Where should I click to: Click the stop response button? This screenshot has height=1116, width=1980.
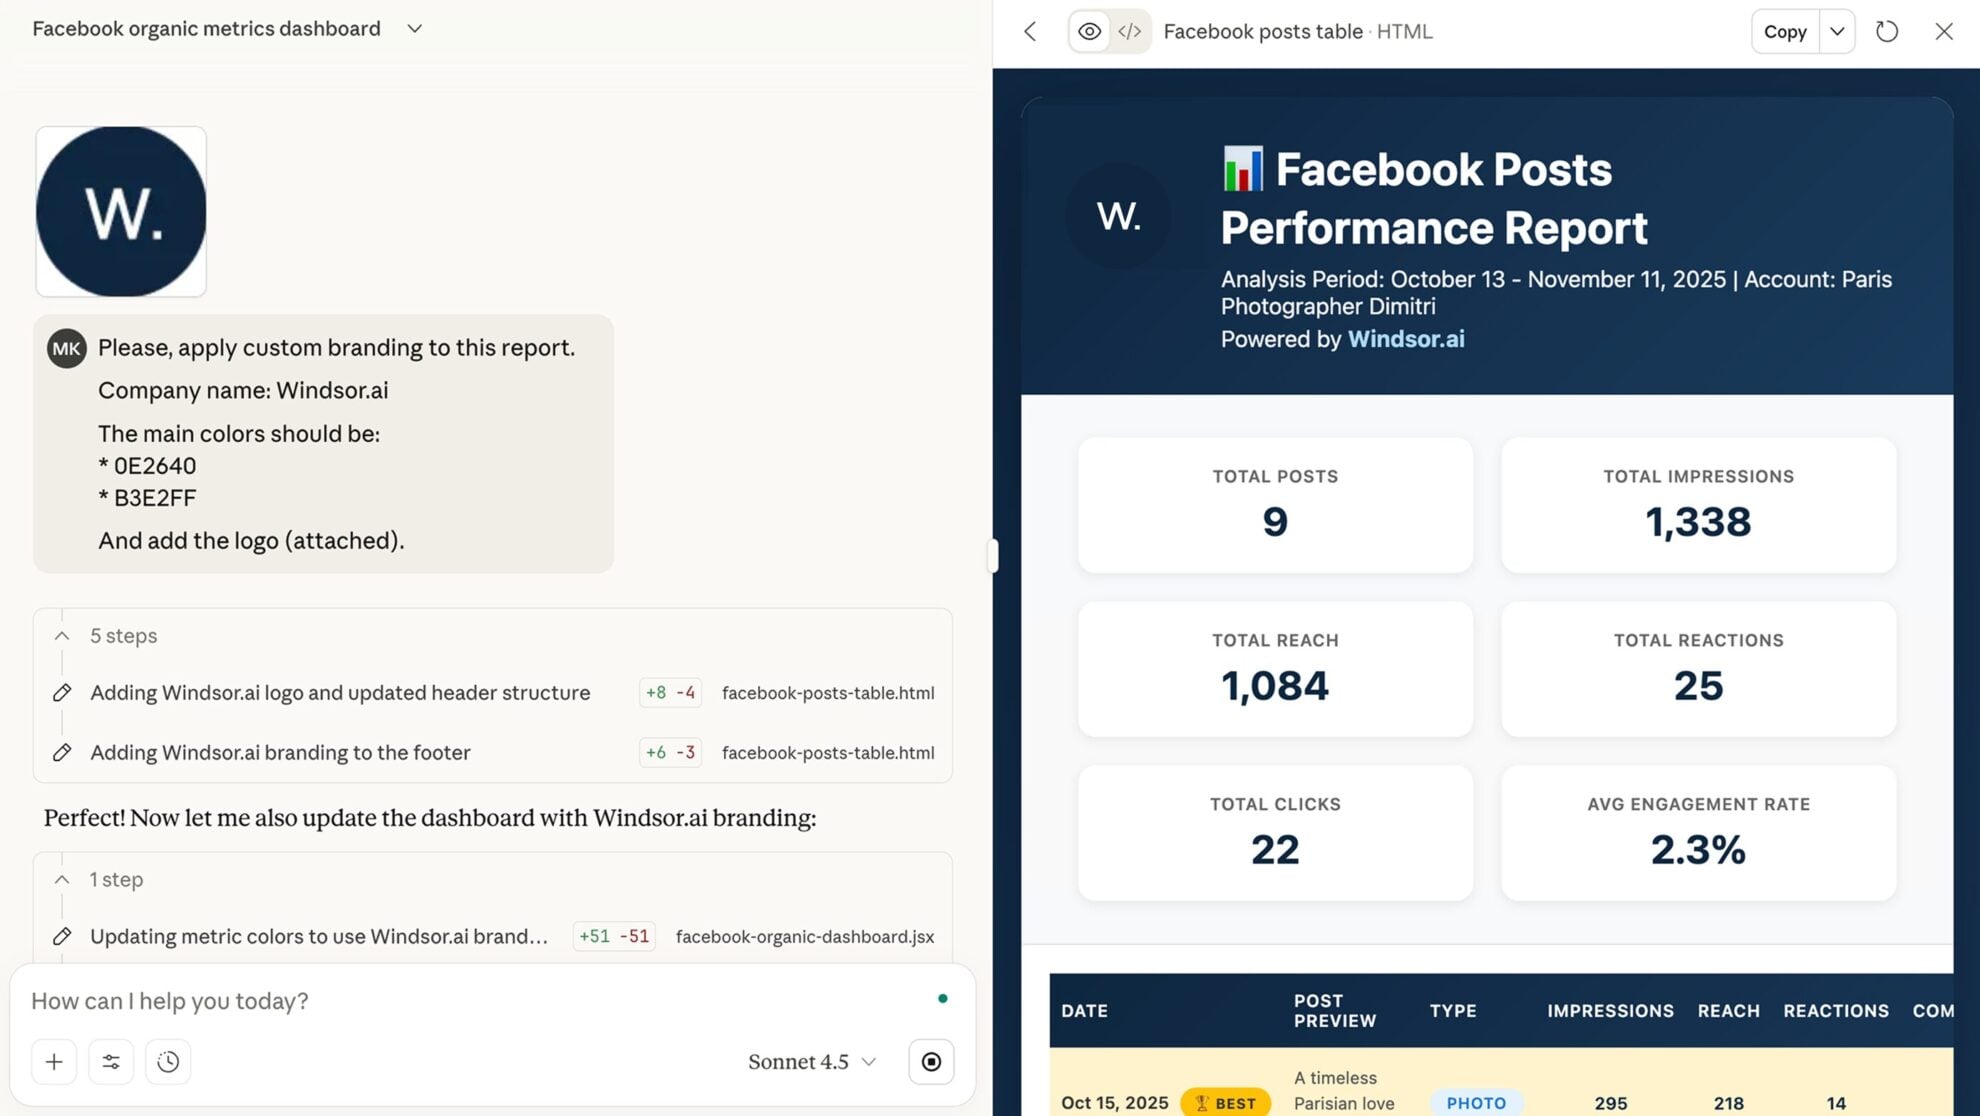point(931,1062)
